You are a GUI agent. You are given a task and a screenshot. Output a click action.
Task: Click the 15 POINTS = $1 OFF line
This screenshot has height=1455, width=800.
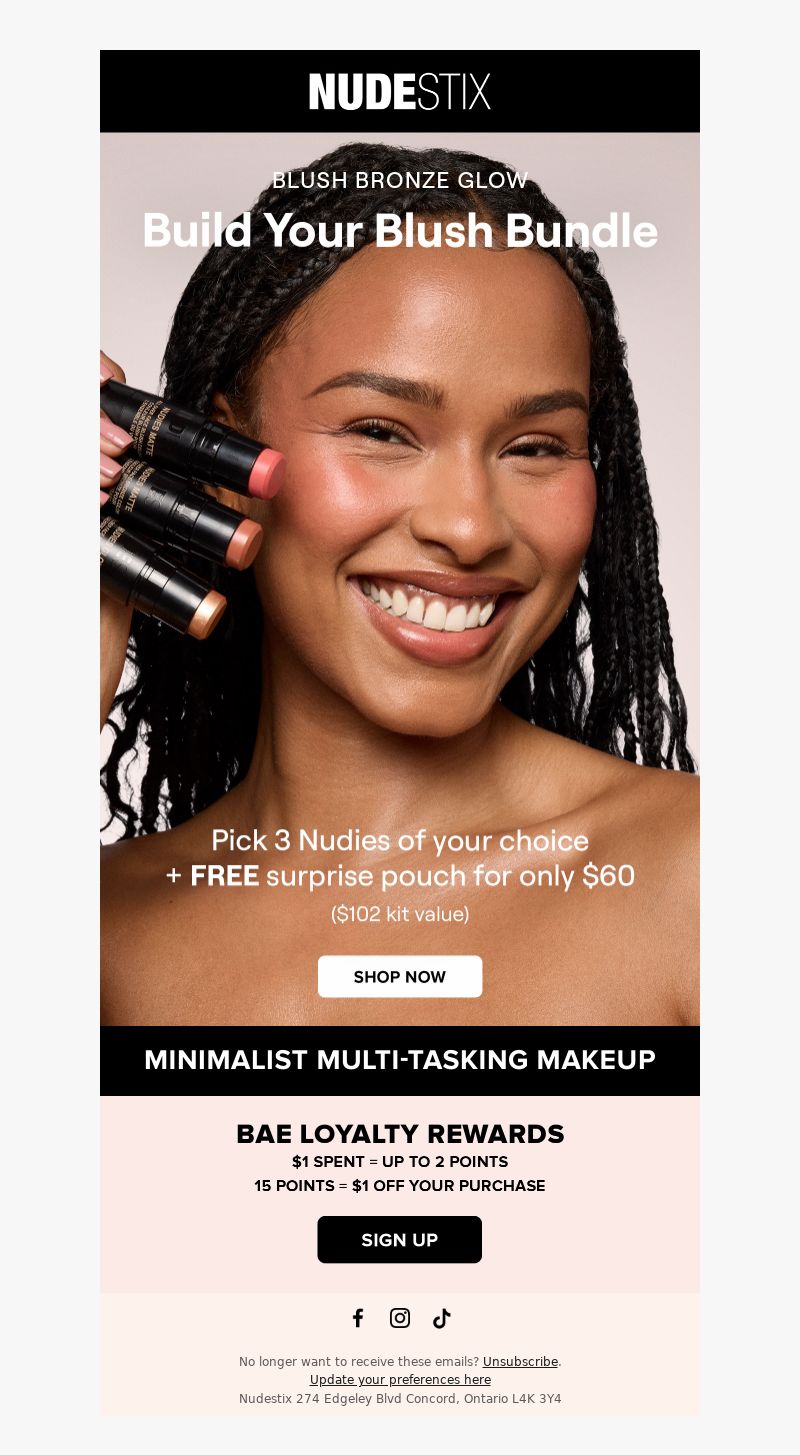tap(400, 1186)
